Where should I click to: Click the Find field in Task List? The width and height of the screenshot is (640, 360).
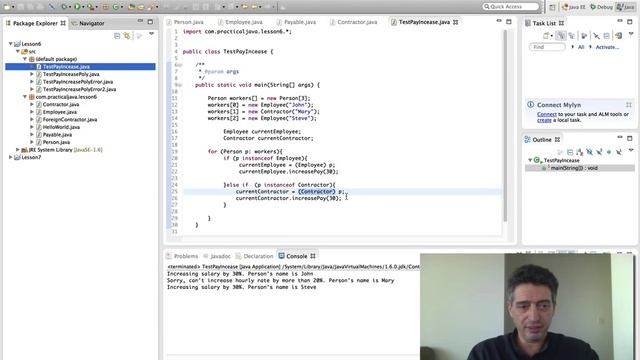[547, 47]
